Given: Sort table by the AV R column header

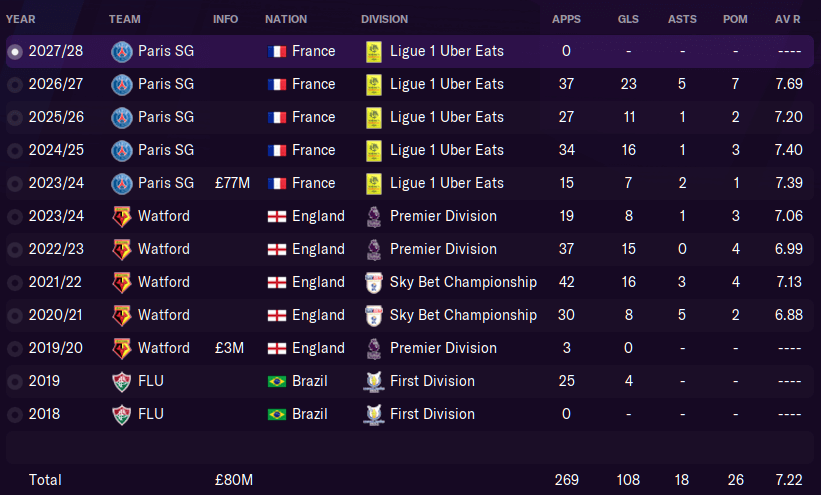Looking at the screenshot, I should 787,19.
